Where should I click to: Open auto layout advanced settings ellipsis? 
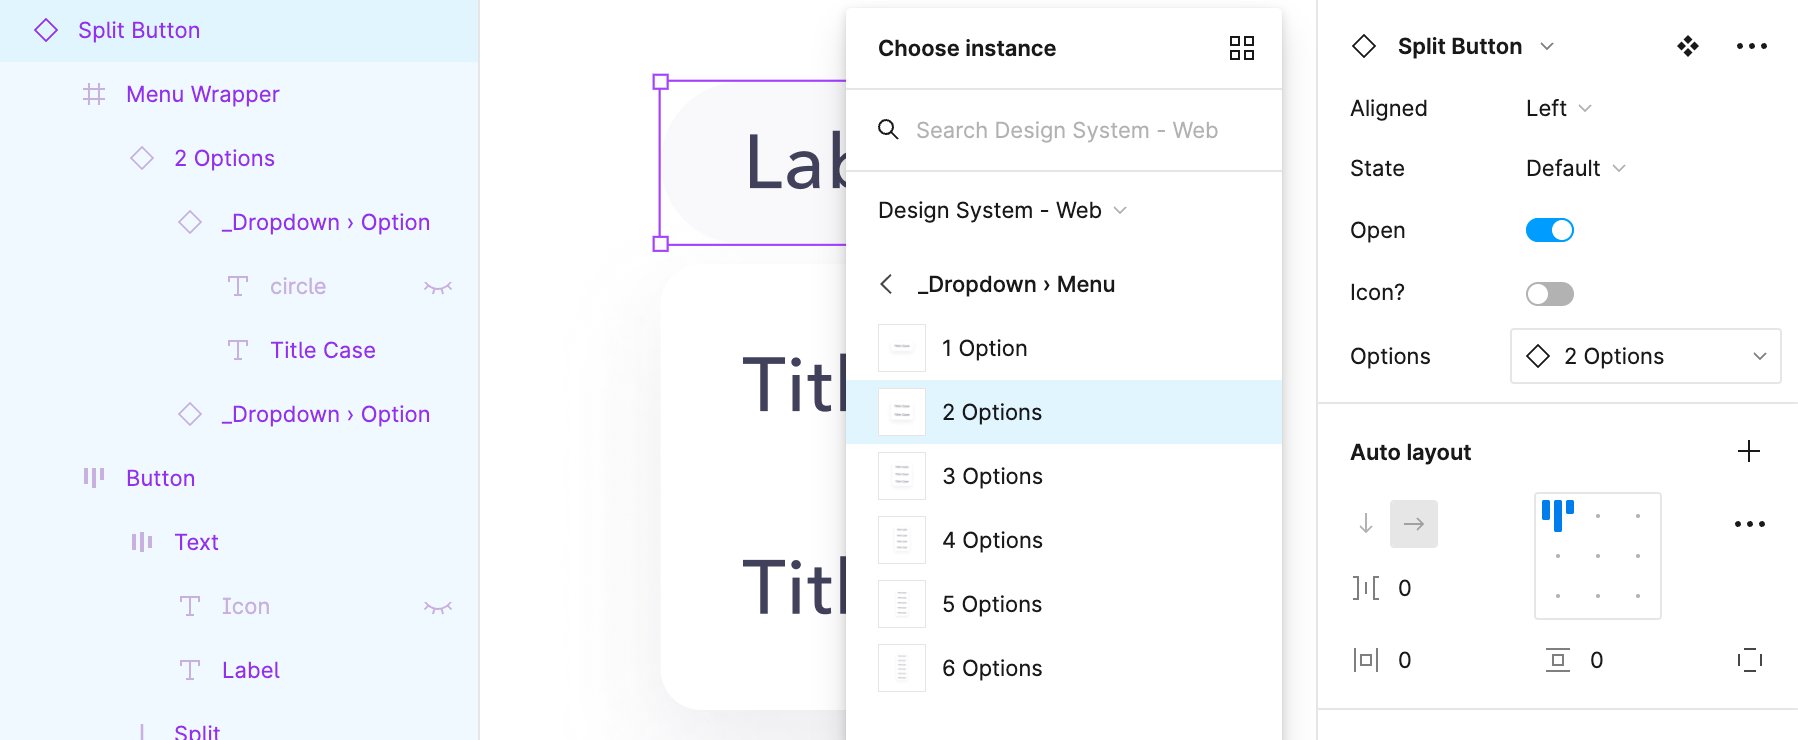coord(1749,524)
